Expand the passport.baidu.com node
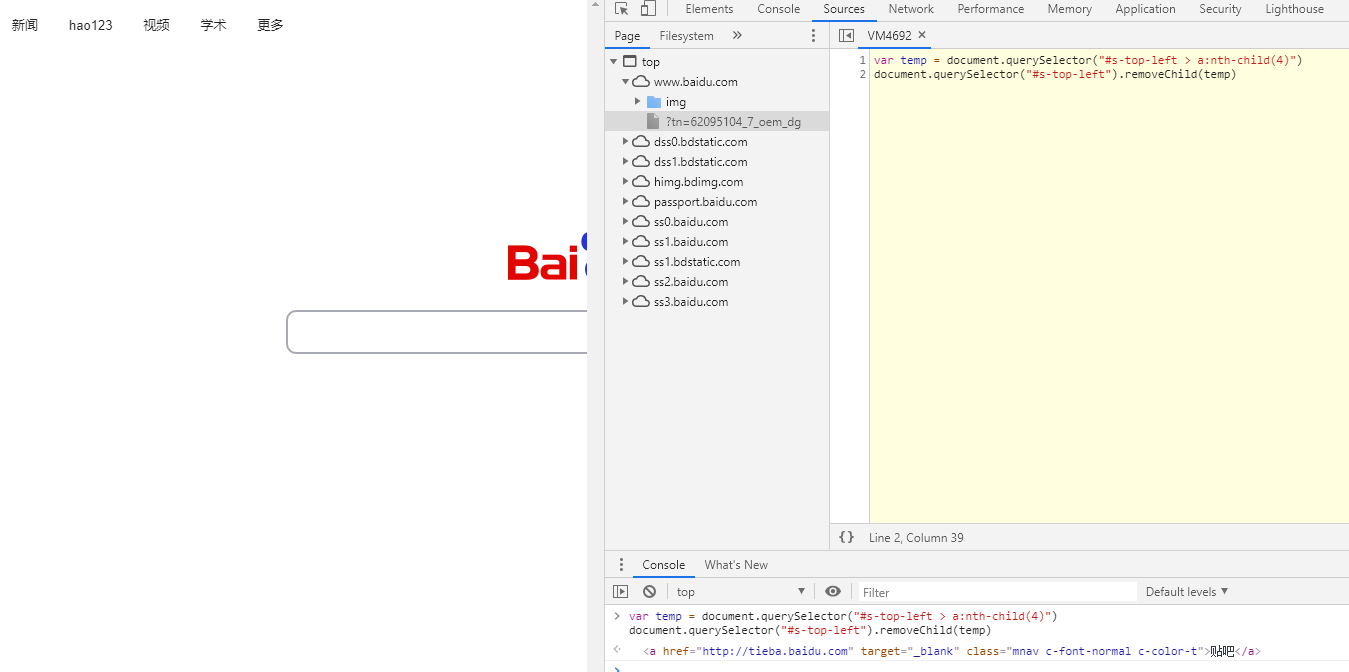The image size is (1349, 672). [x=626, y=201]
